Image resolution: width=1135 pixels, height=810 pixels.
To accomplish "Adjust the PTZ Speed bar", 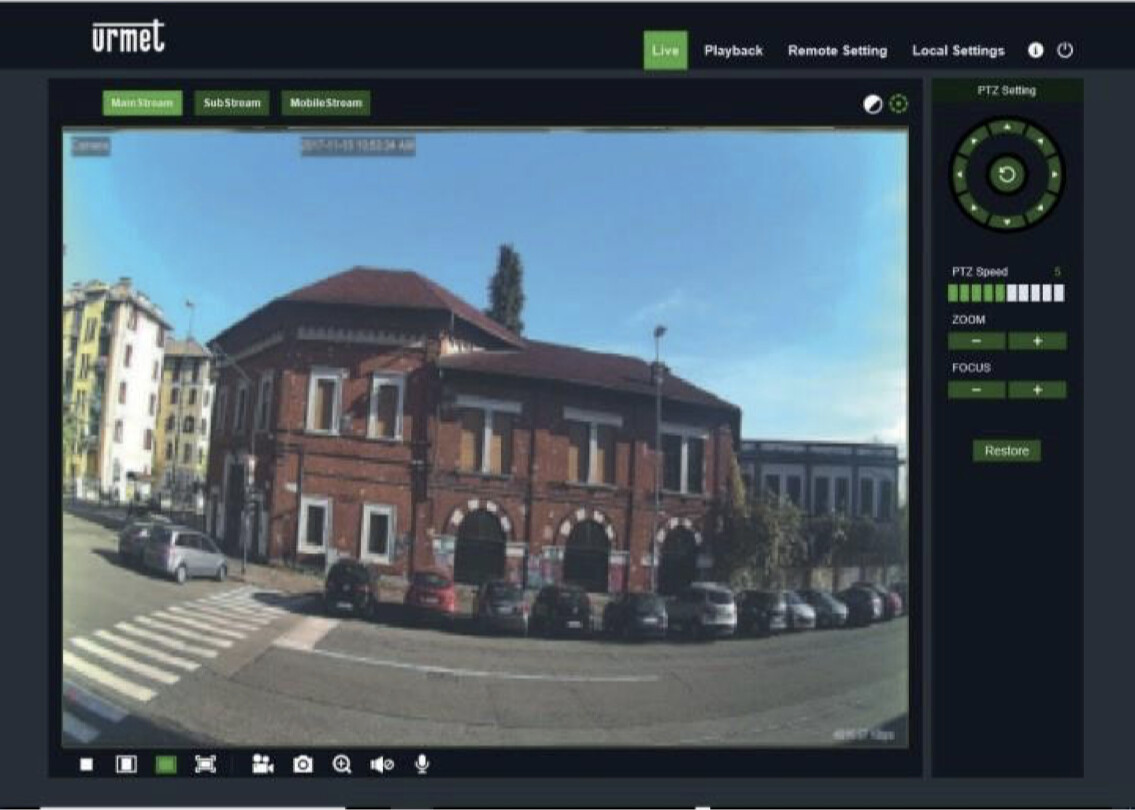I will (x=1006, y=293).
